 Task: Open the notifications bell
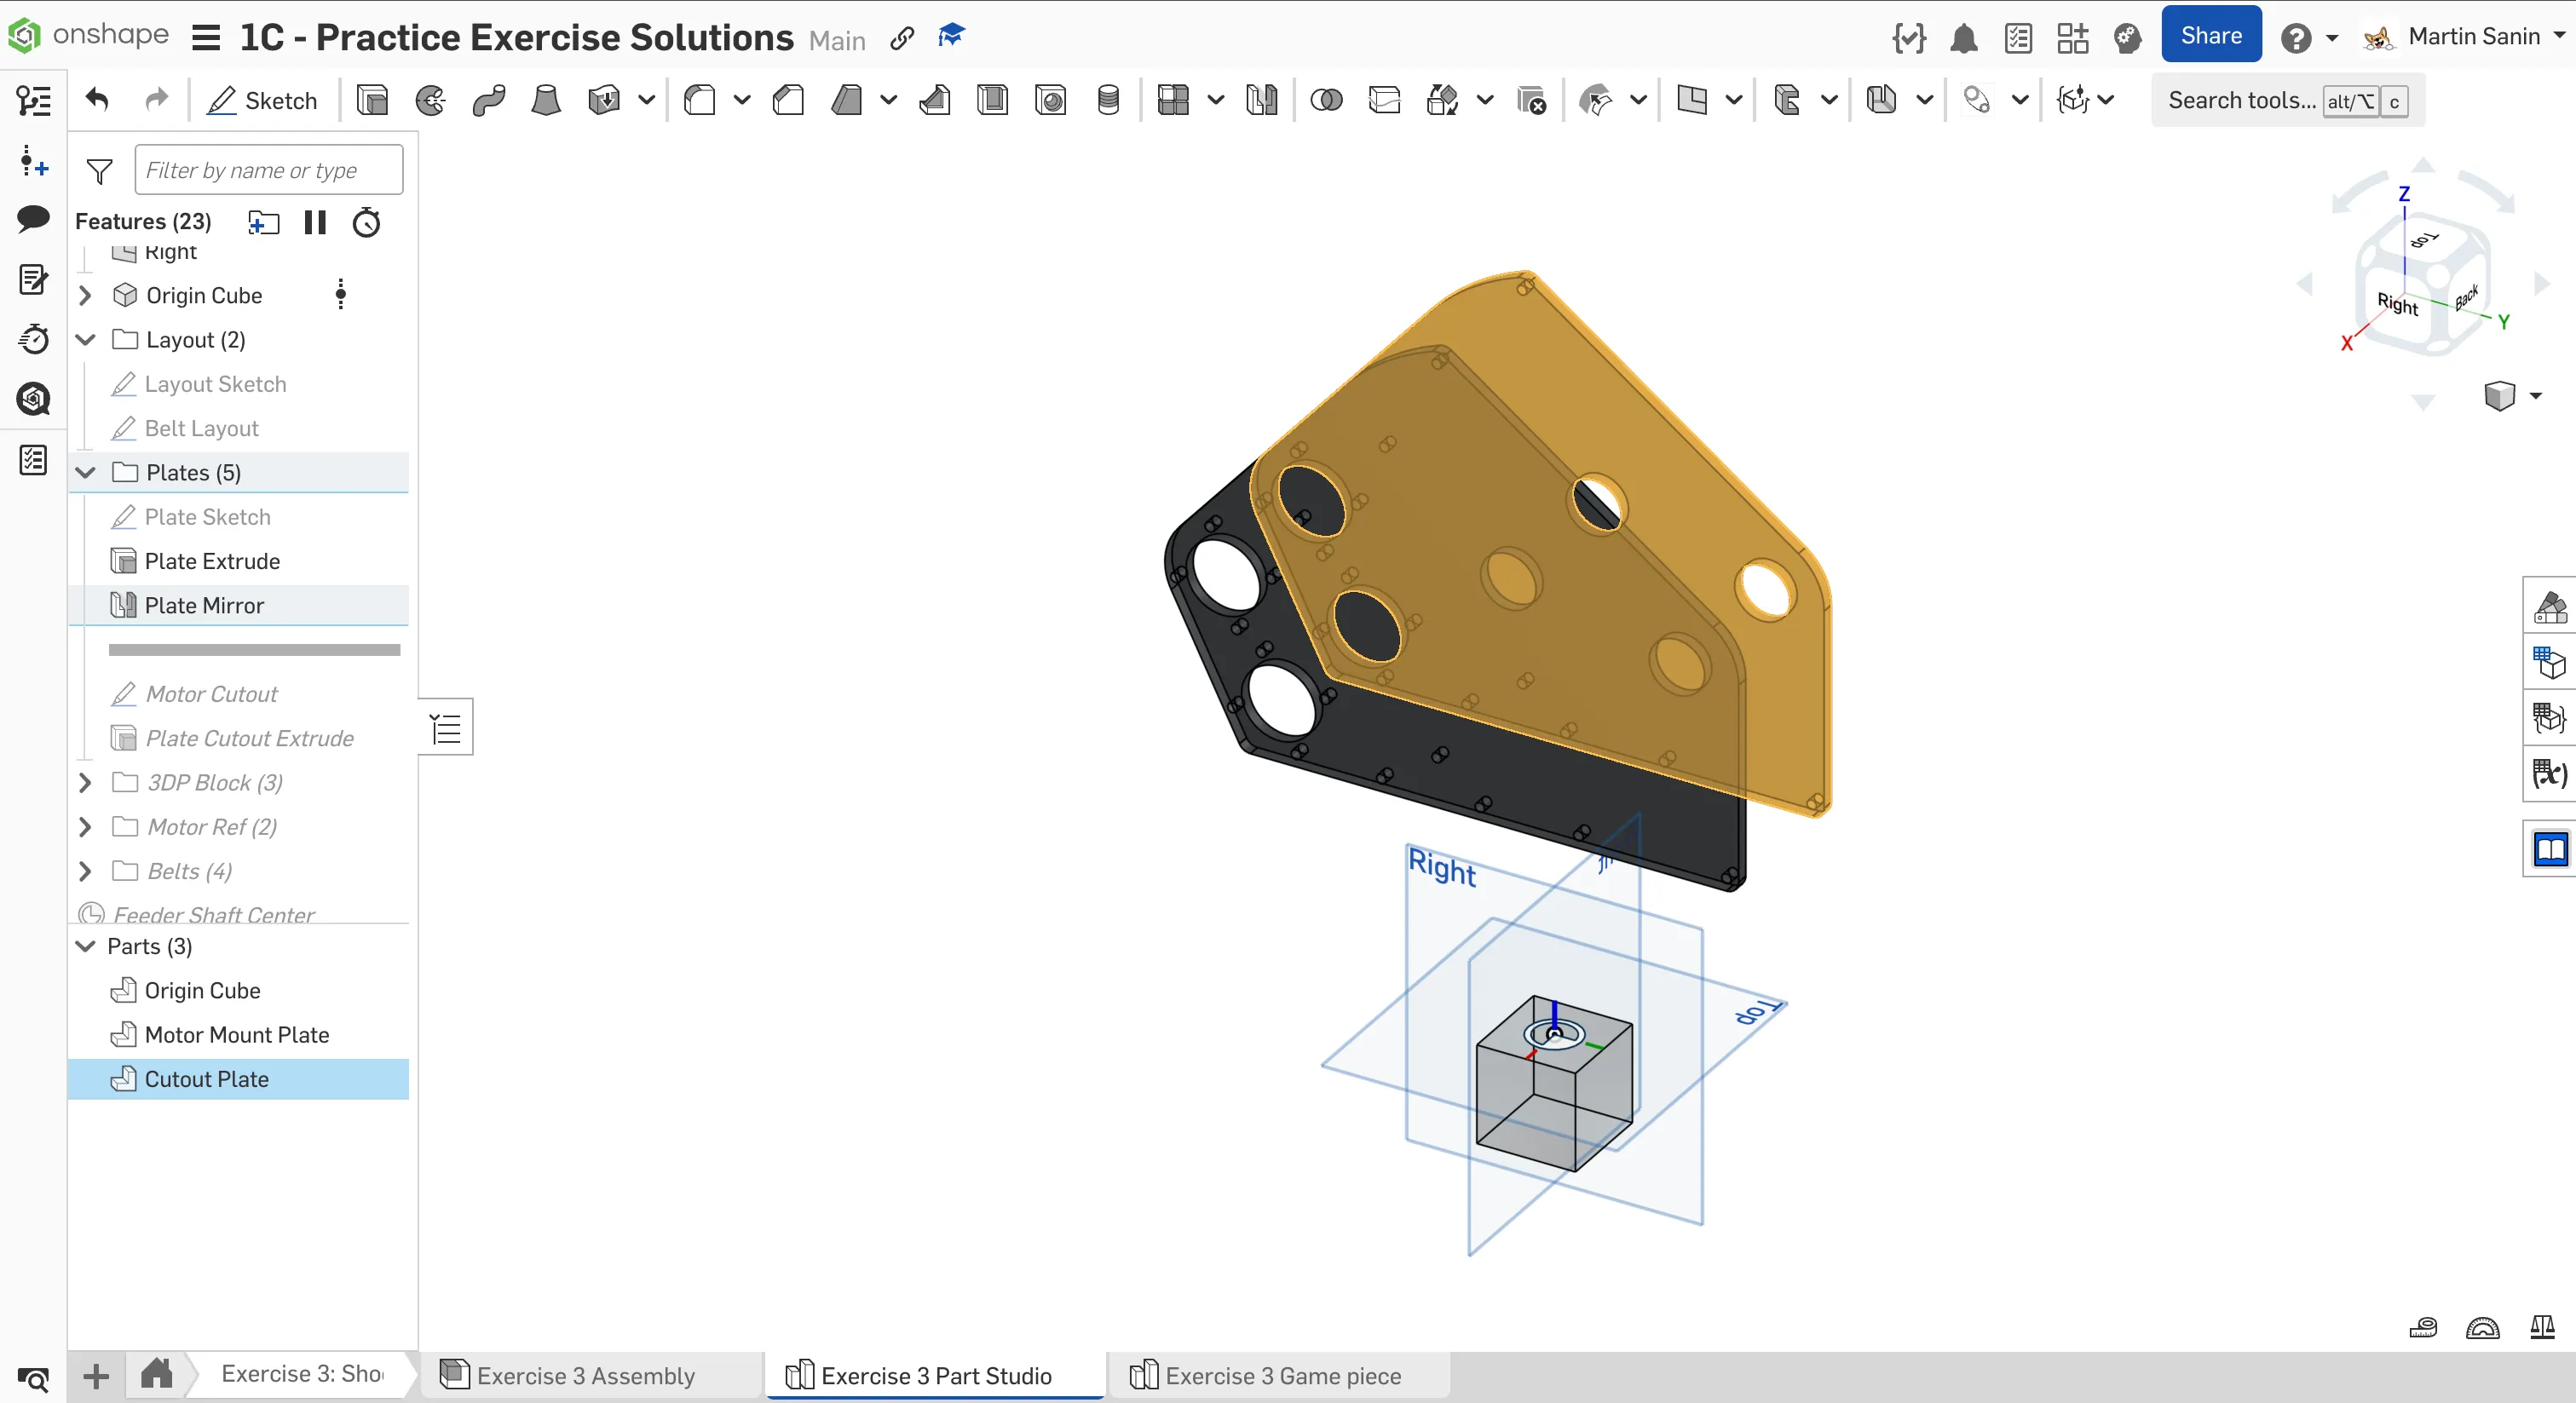pos(1964,38)
